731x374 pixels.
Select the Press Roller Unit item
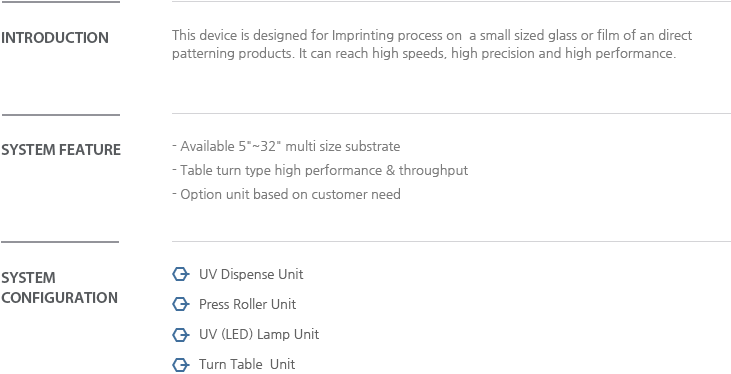pos(247,305)
